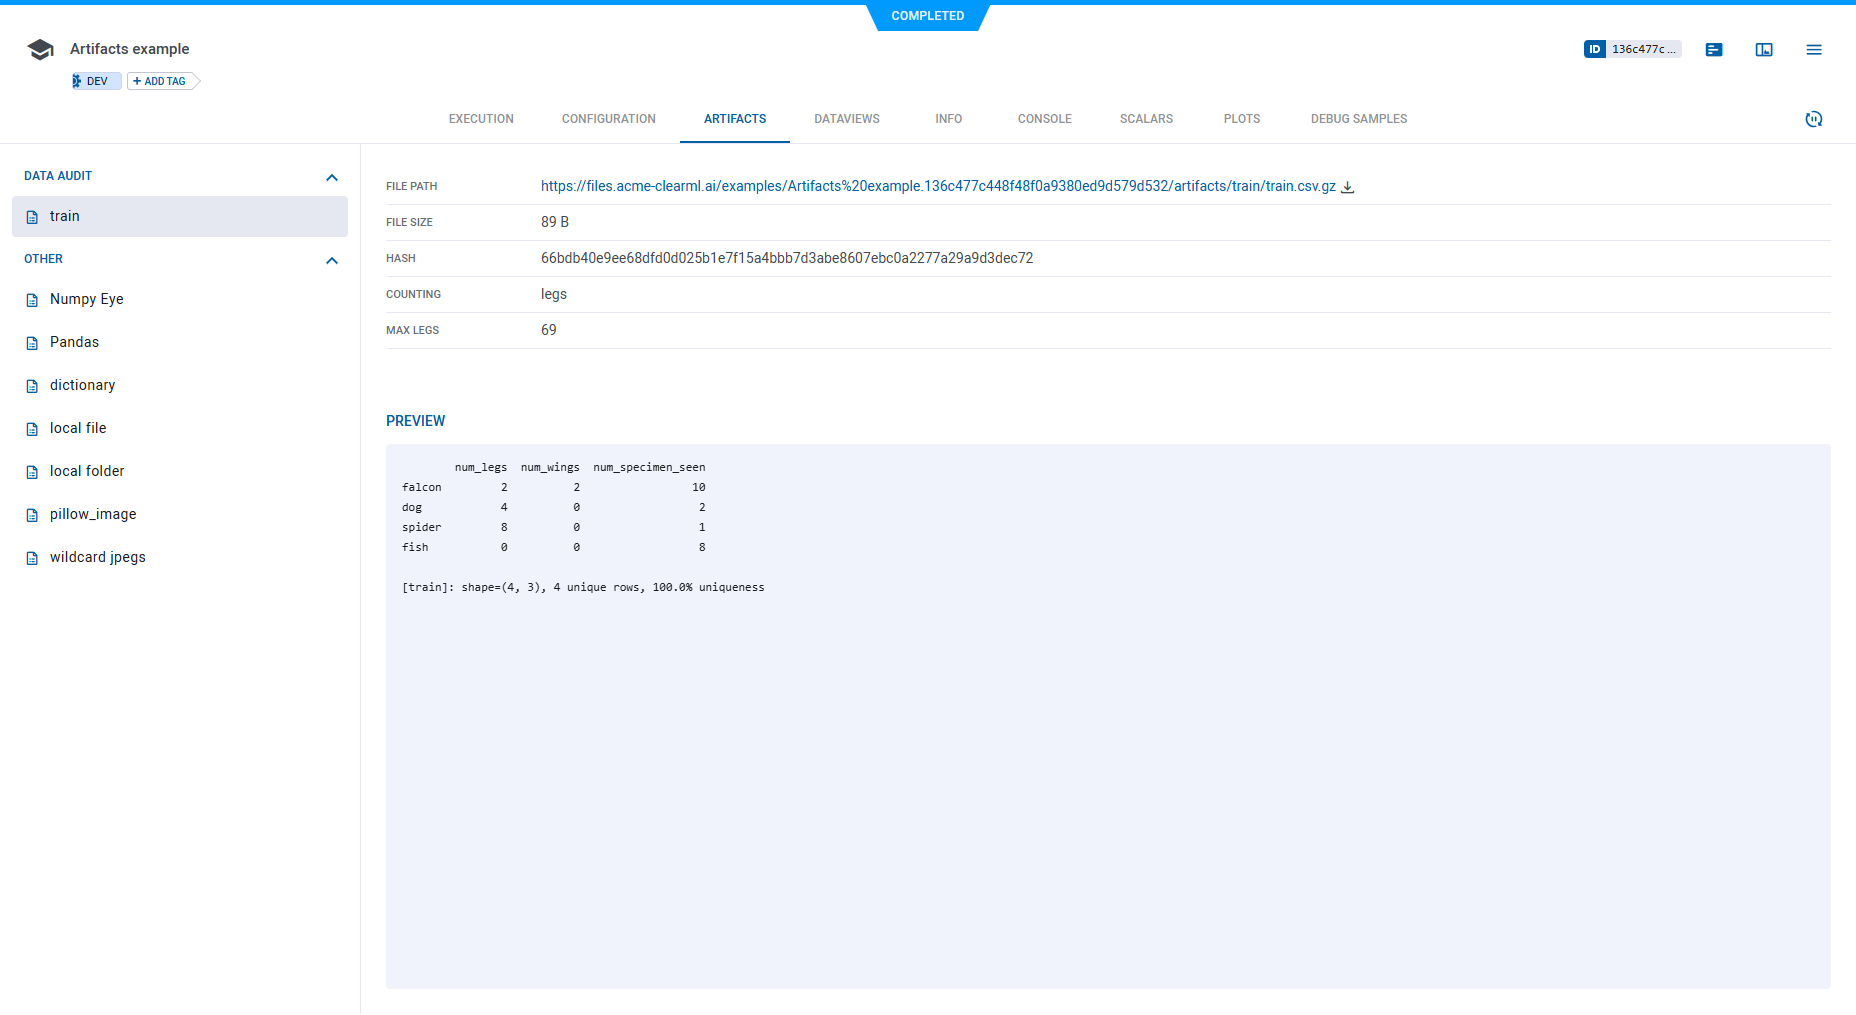Collapse the OTHER artifacts section

[332, 260]
